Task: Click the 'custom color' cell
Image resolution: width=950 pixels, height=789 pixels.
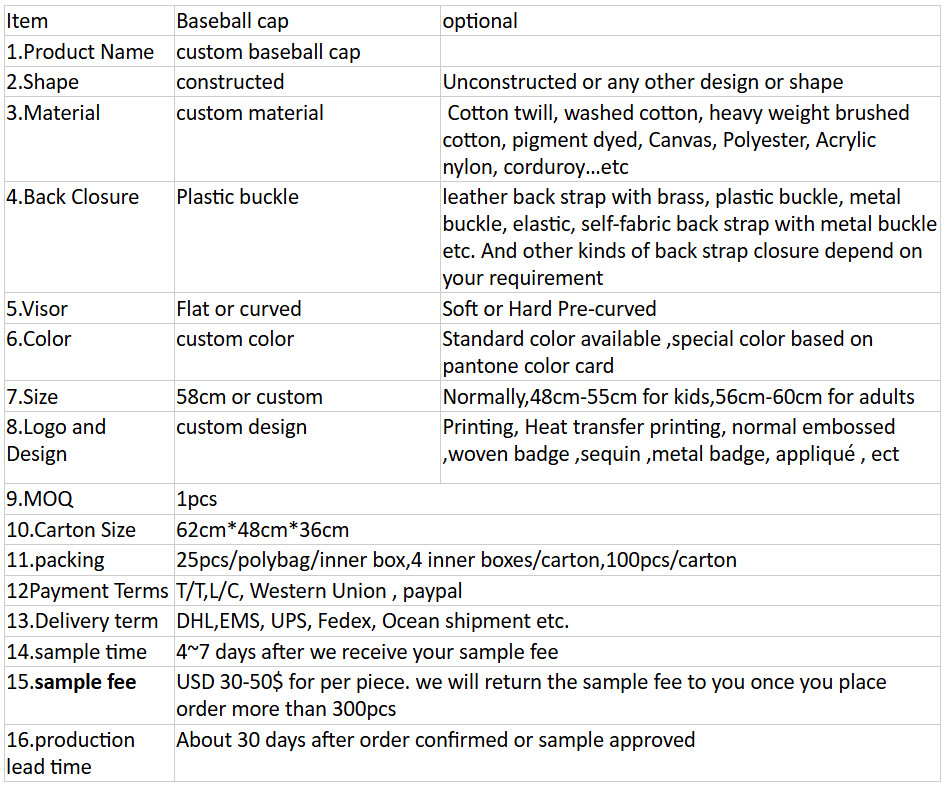Action: point(235,339)
